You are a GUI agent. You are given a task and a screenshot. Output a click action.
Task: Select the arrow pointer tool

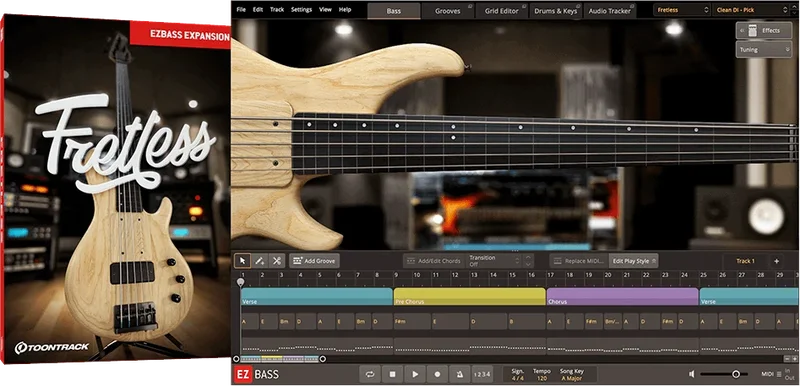tap(242, 261)
